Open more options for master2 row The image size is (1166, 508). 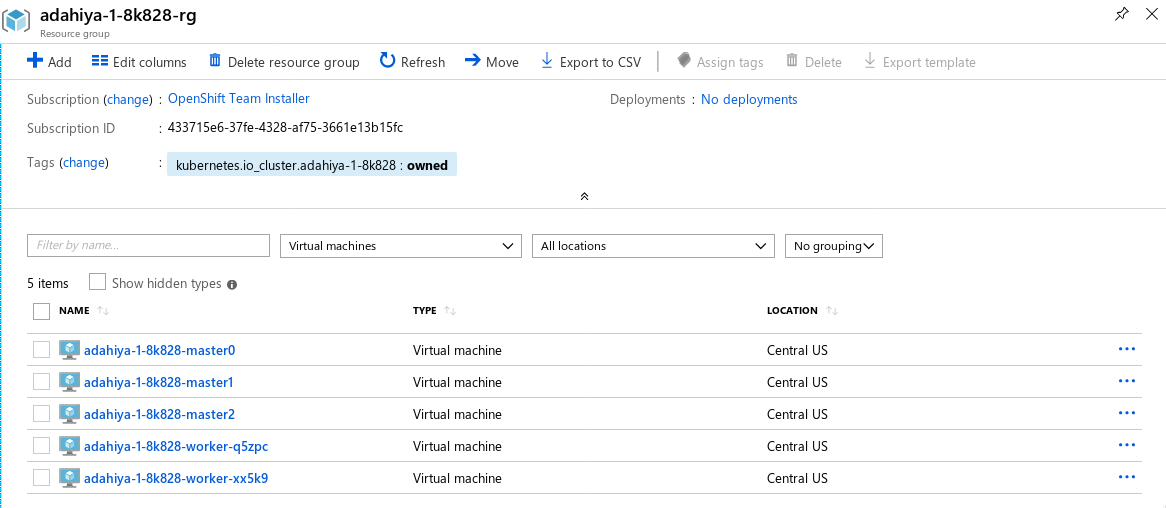(1127, 413)
